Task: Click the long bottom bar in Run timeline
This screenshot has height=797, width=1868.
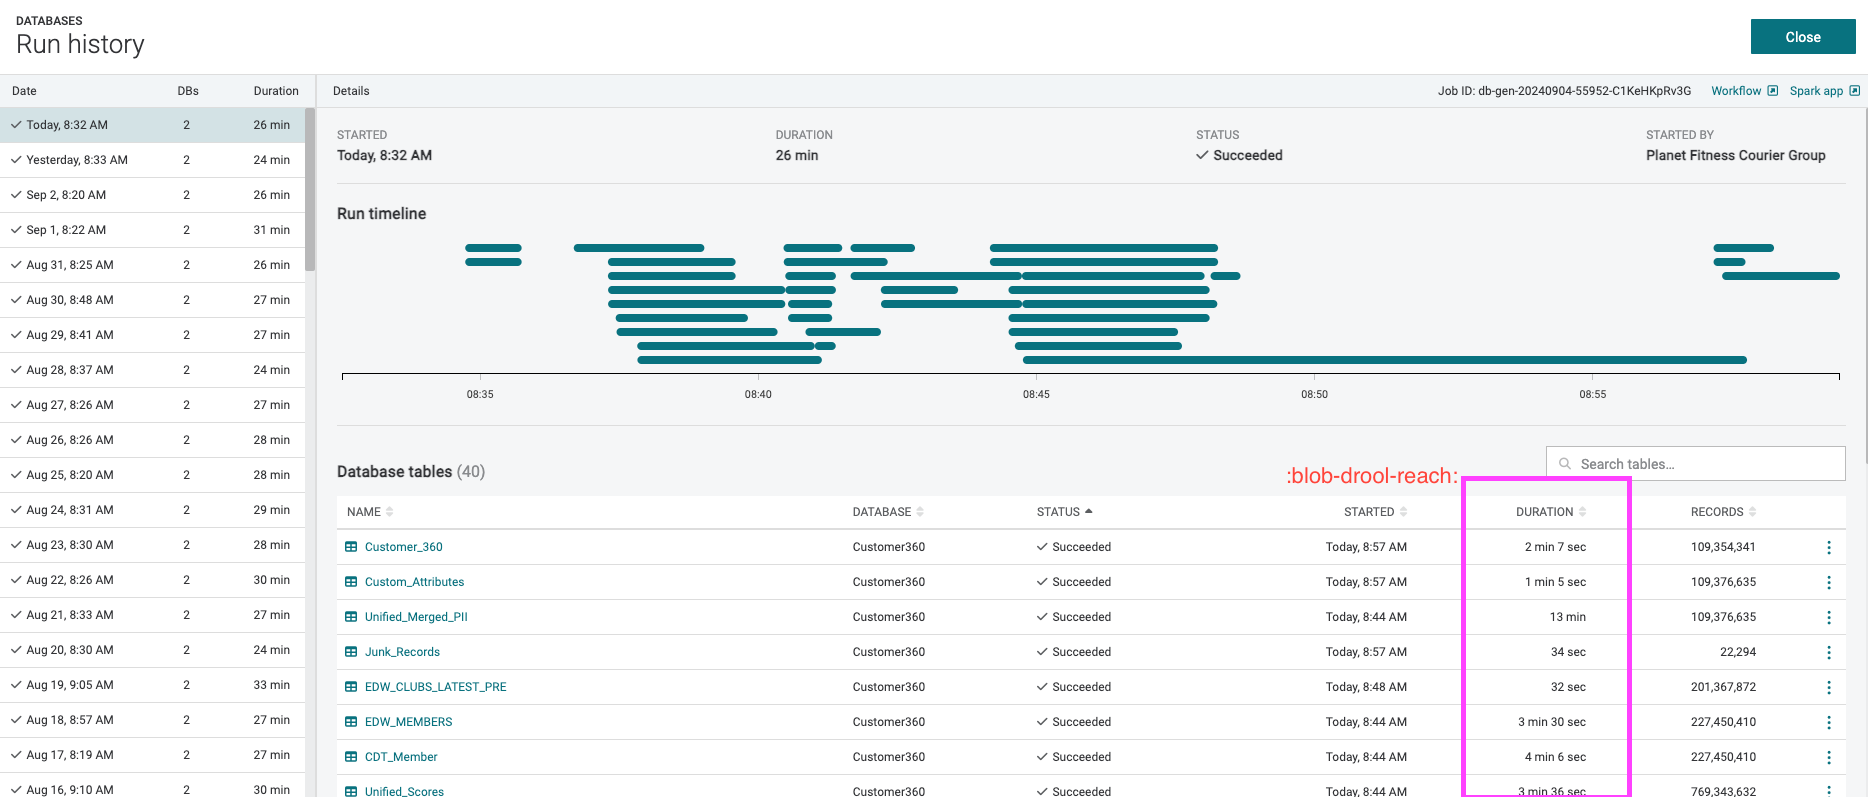Action: pyautogui.click(x=1384, y=360)
